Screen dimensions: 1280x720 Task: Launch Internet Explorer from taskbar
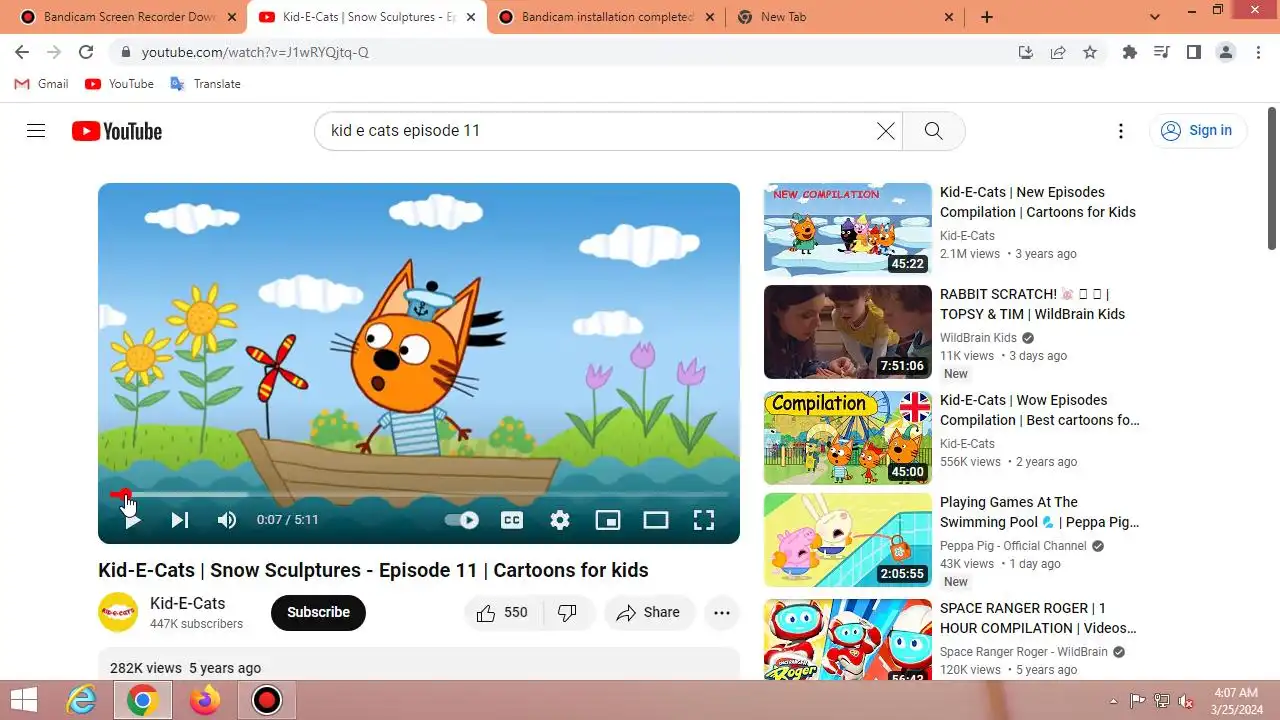(81, 700)
